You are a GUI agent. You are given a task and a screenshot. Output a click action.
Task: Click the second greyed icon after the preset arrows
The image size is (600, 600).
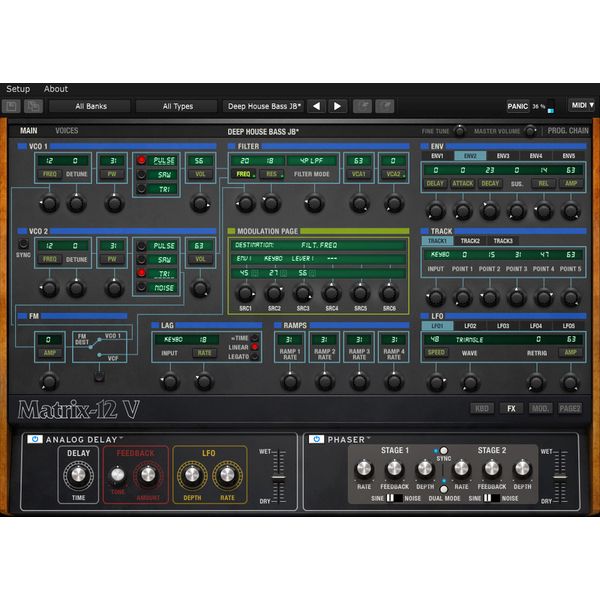click(385, 106)
